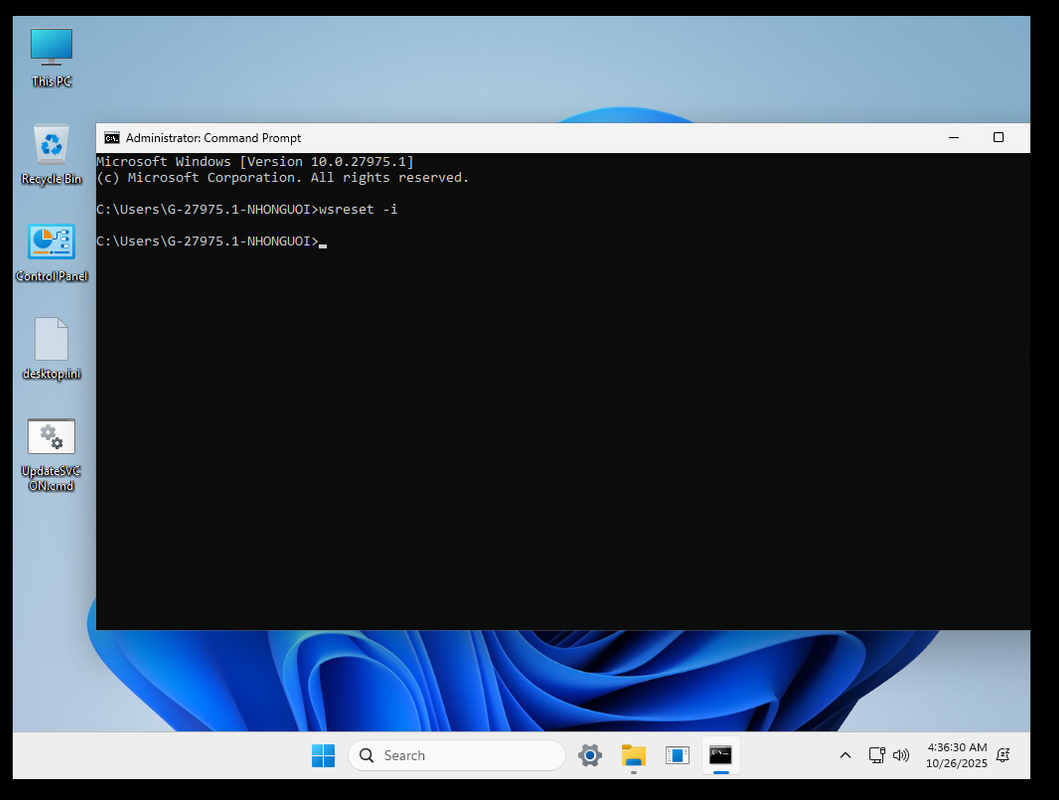Viewport: 1059px width, 800px height.
Task: Select the desktop.ini file icon
Action: point(51,349)
